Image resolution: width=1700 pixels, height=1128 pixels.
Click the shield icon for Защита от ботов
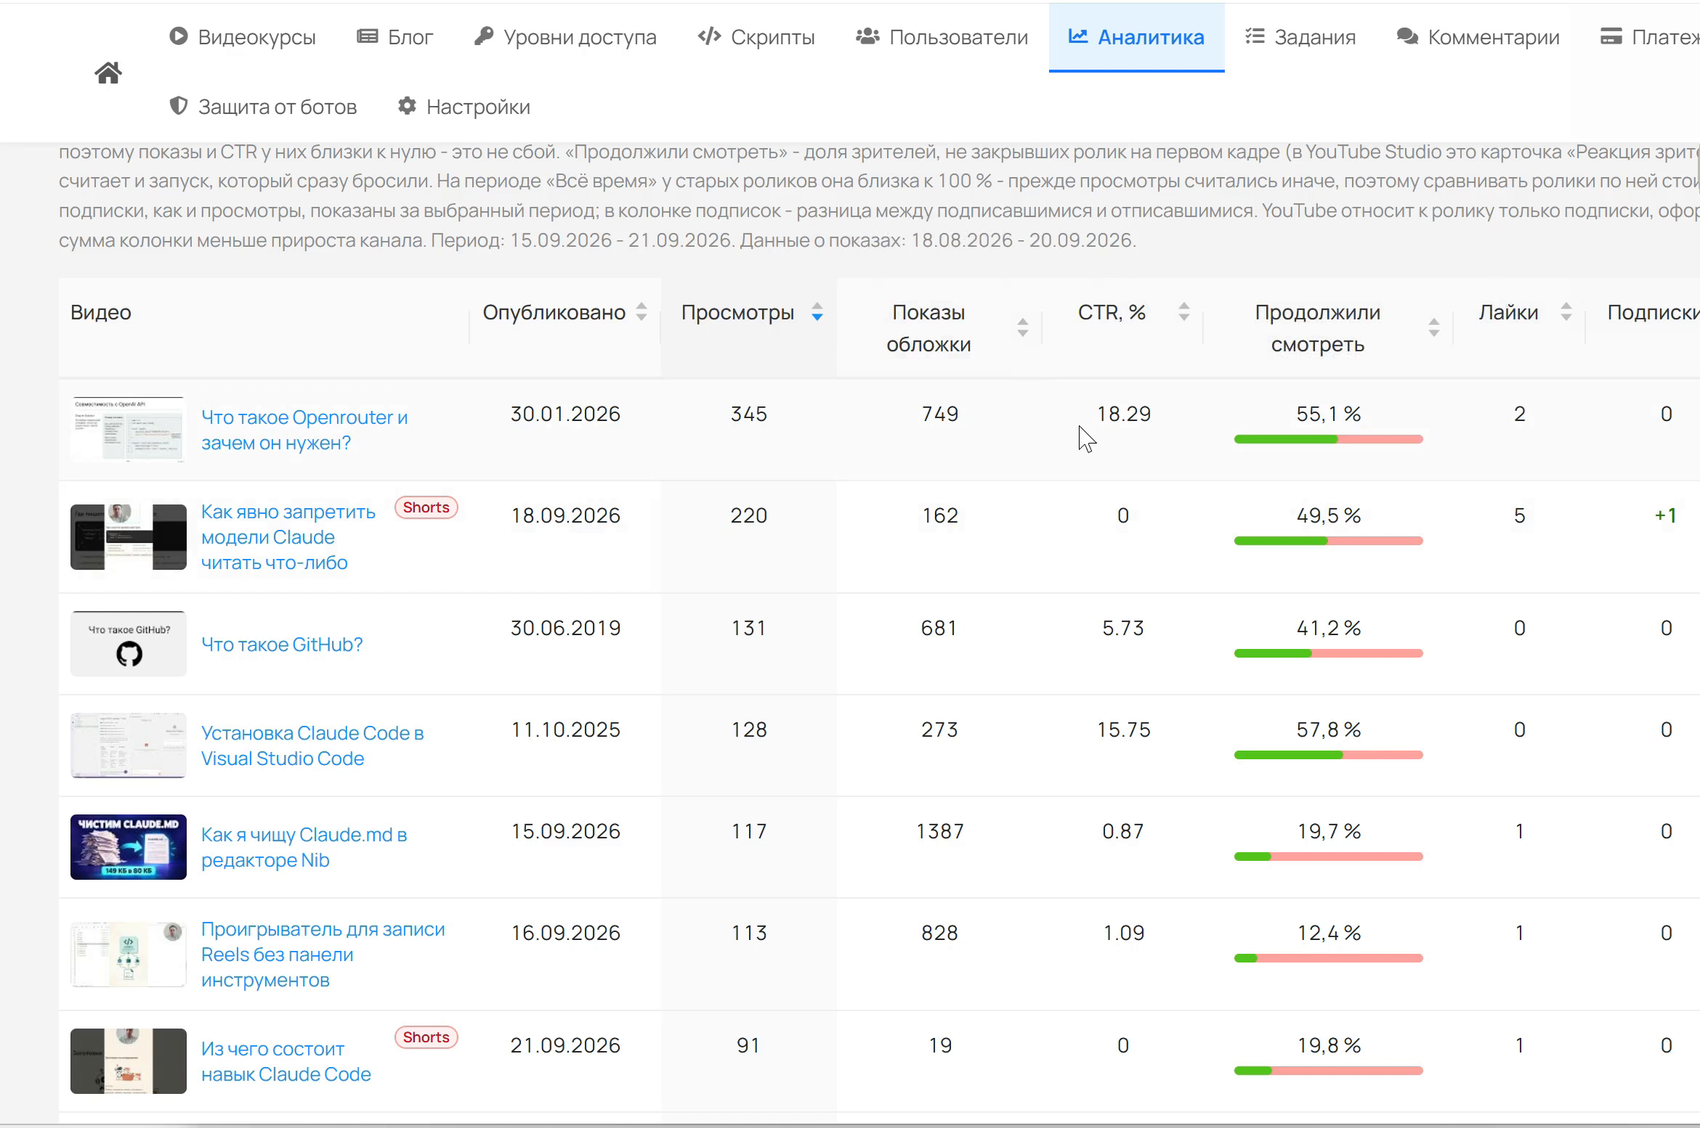[178, 106]
